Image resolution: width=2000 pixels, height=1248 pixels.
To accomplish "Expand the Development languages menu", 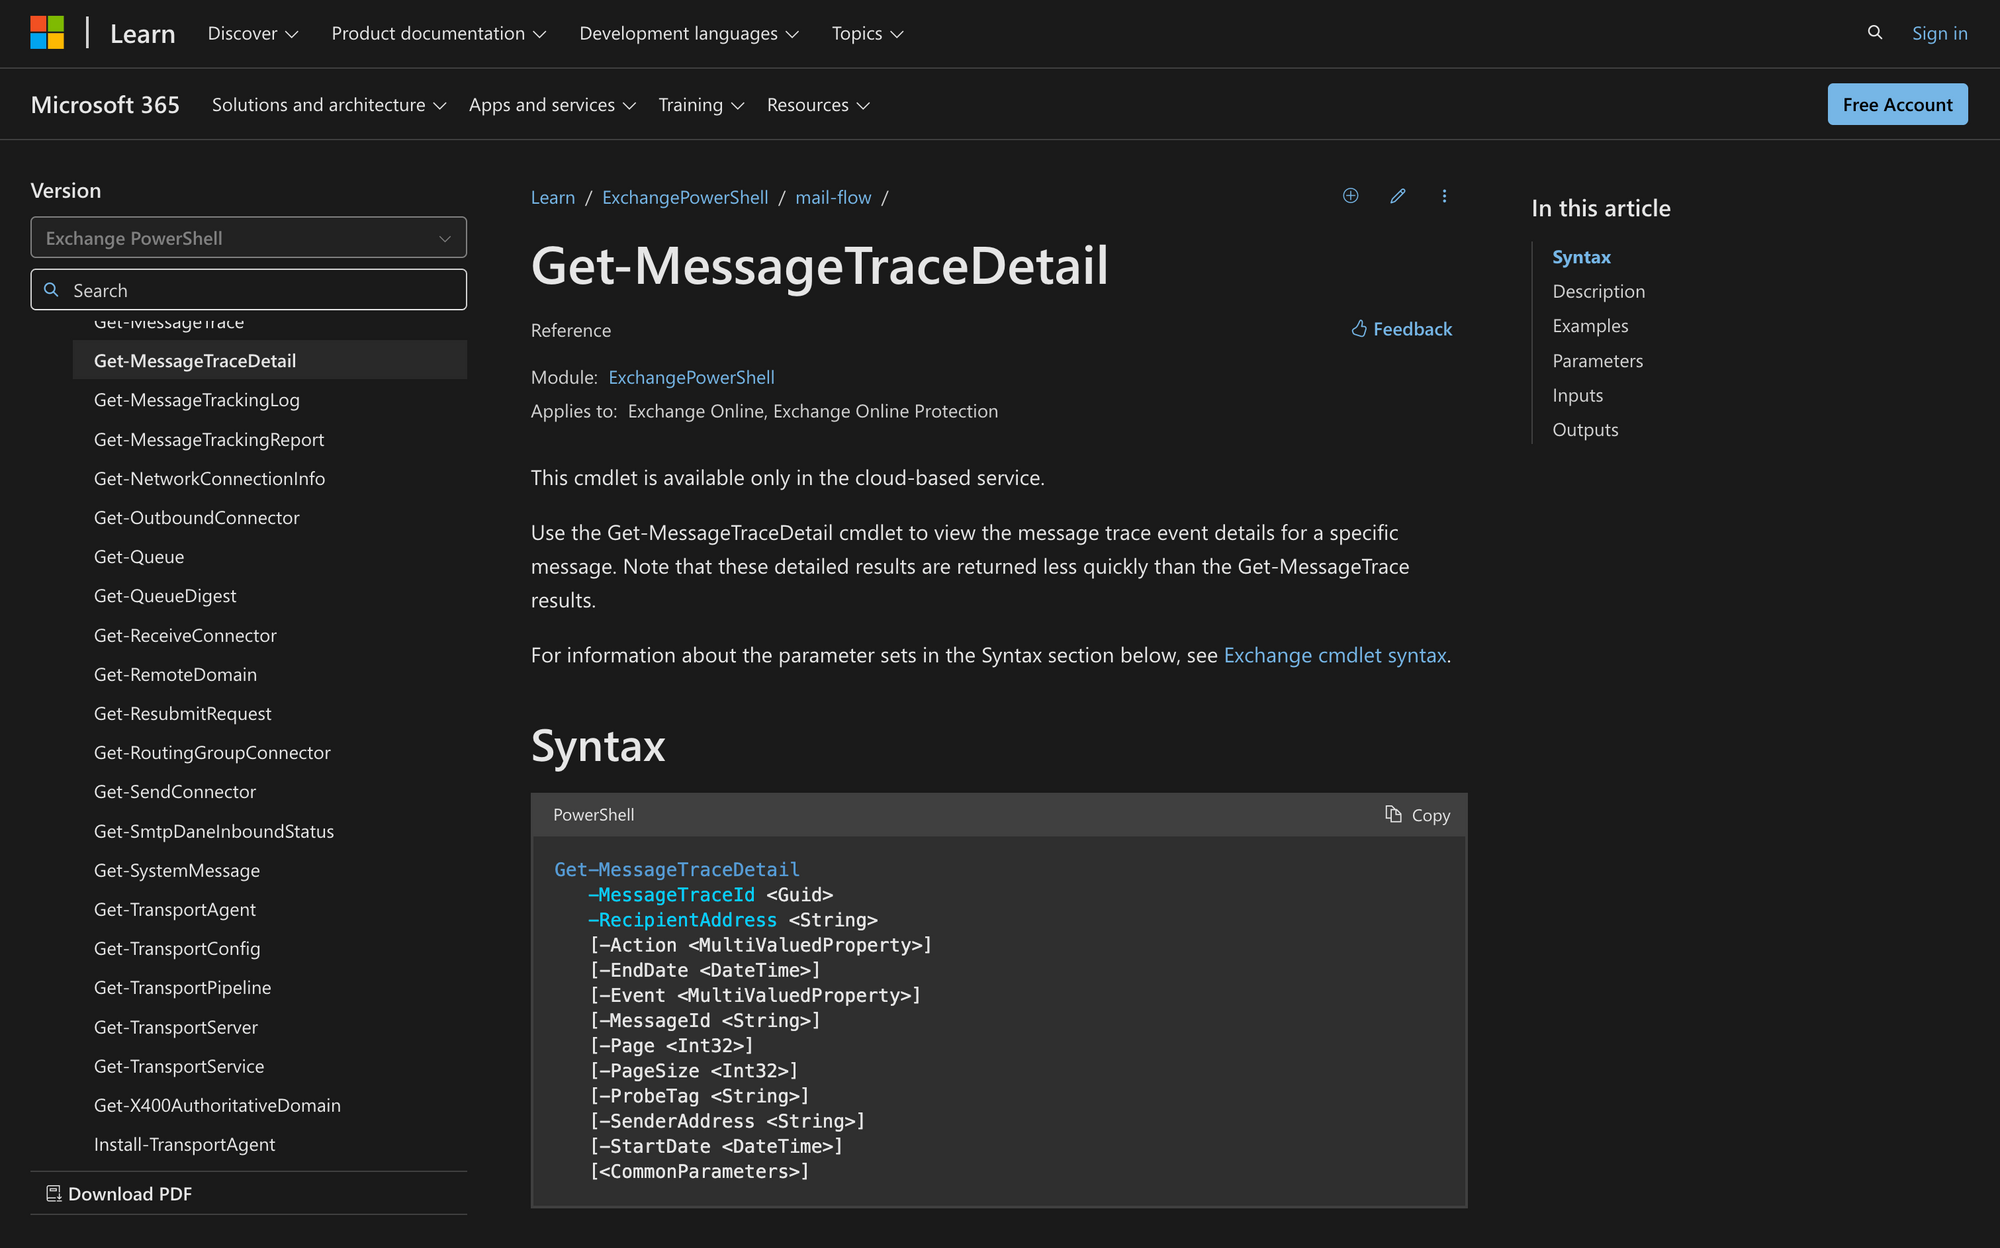I will point(689,34).
